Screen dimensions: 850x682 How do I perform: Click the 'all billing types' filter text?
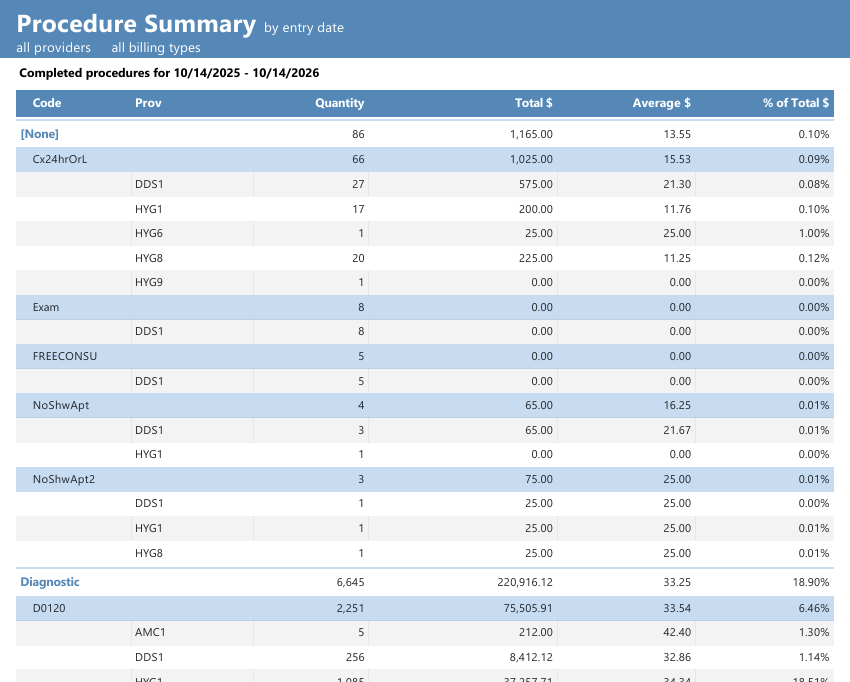(x=156, y=48)
